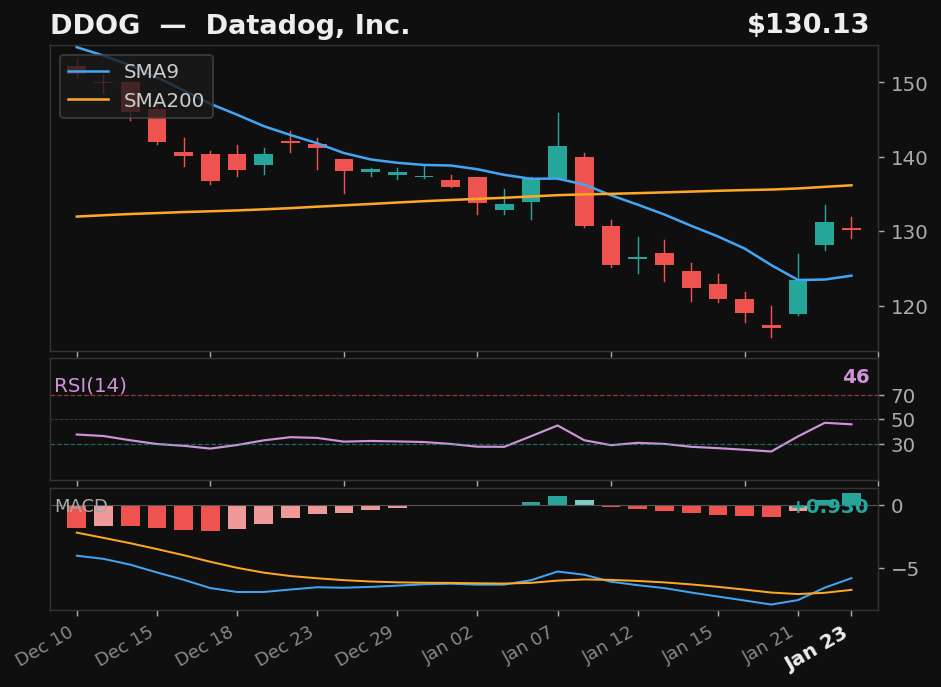Click the MACD panel label
Viewport: 941px width, 687px height.
(81, 506)
